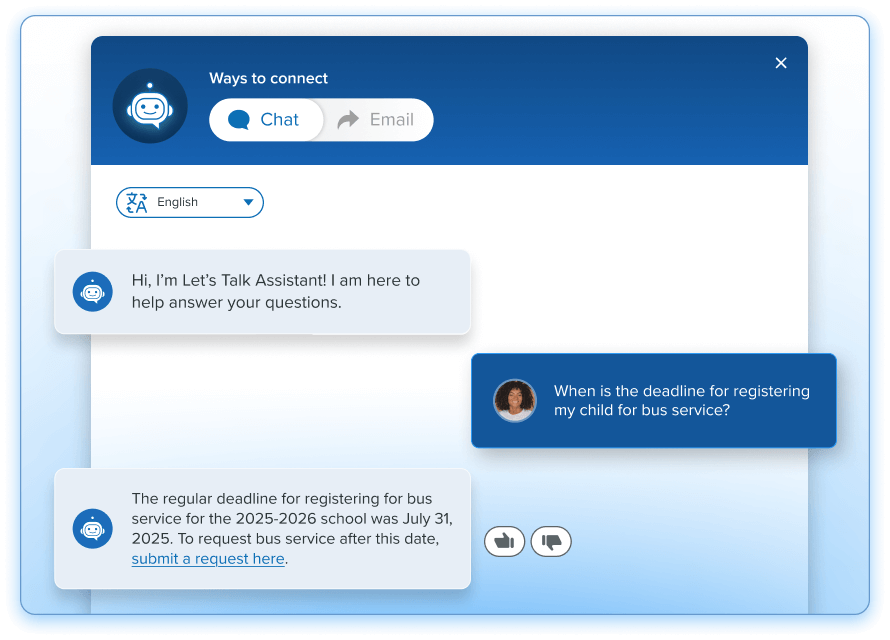Expand the language dropdown arrow
Viewport: 890px width, 640px height.
click(x=248, y=202)
